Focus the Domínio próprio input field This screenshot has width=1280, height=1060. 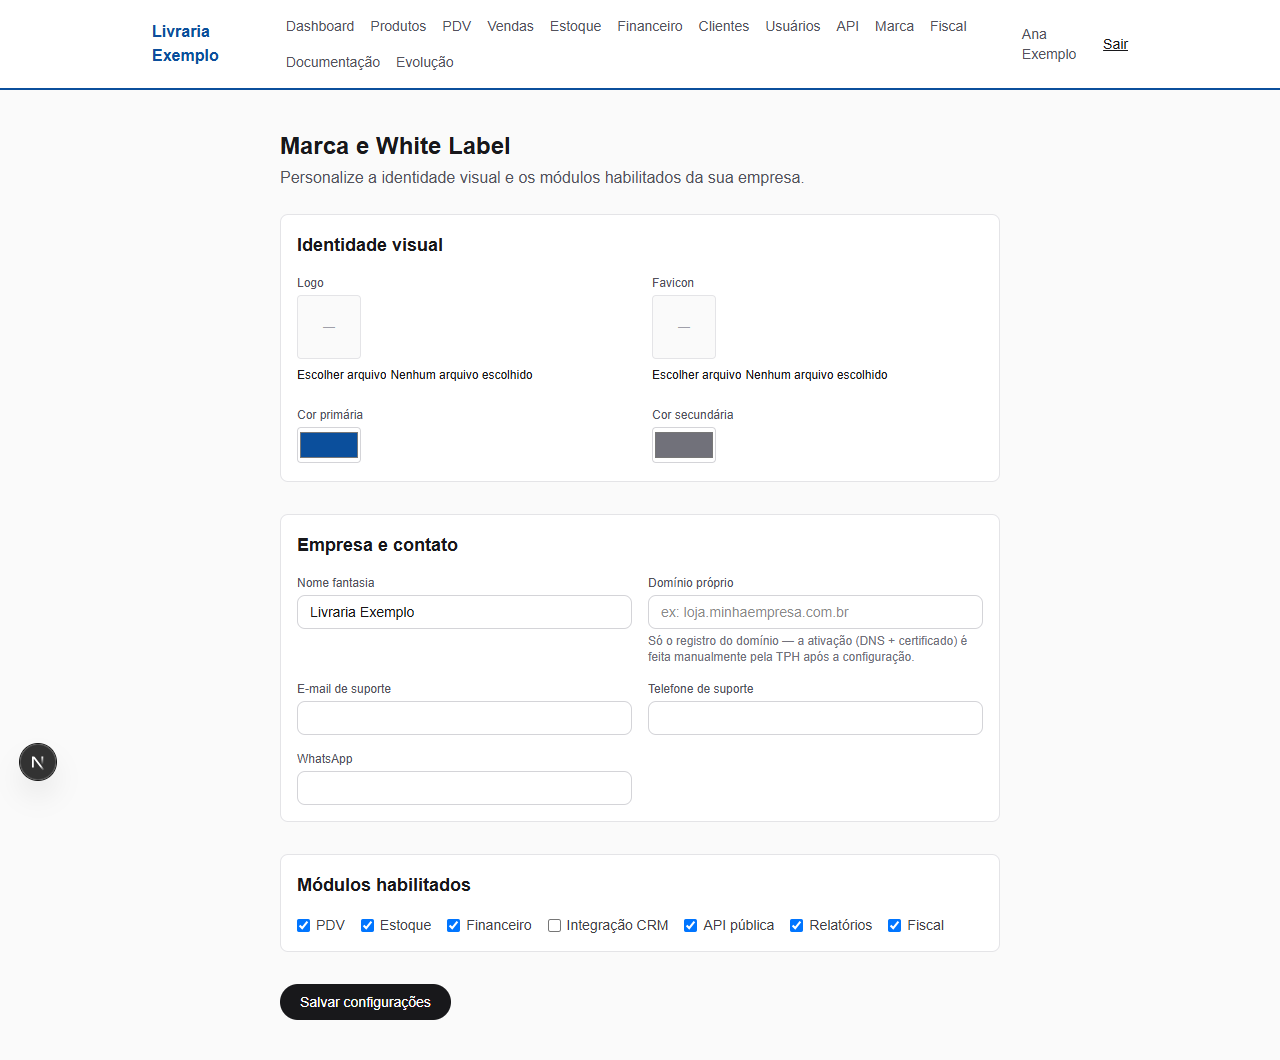[815, 612]
